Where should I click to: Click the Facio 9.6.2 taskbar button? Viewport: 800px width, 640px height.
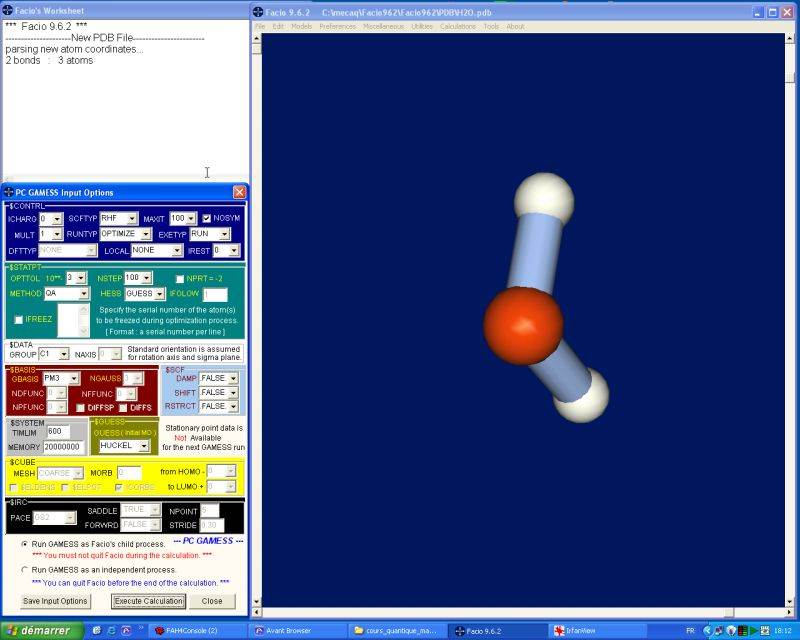(498, 631)
